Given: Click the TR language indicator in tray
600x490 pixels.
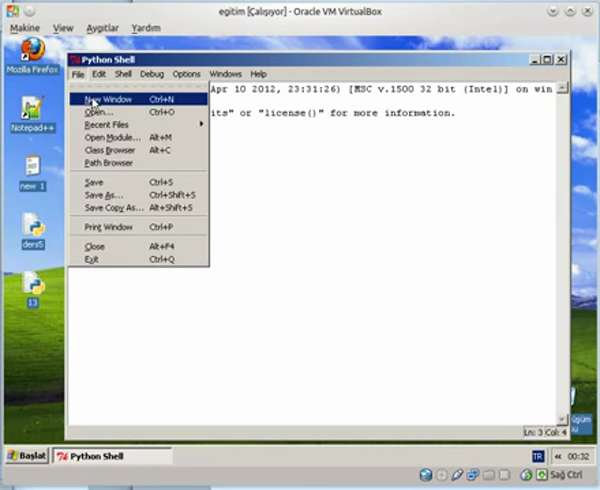Looking at the screenshot, I should pos(538,456).
